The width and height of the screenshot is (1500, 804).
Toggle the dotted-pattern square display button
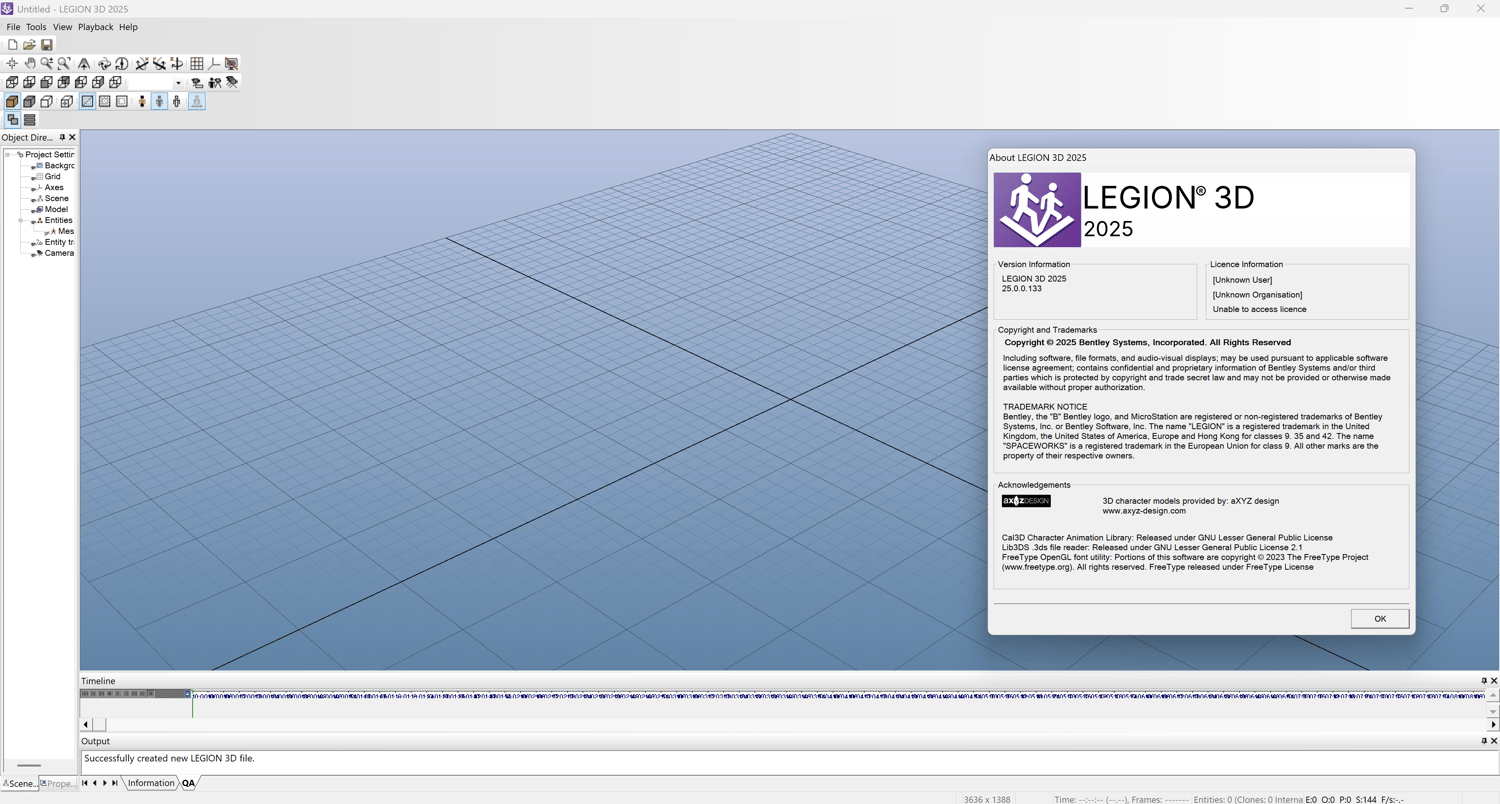tap(104, 102)
